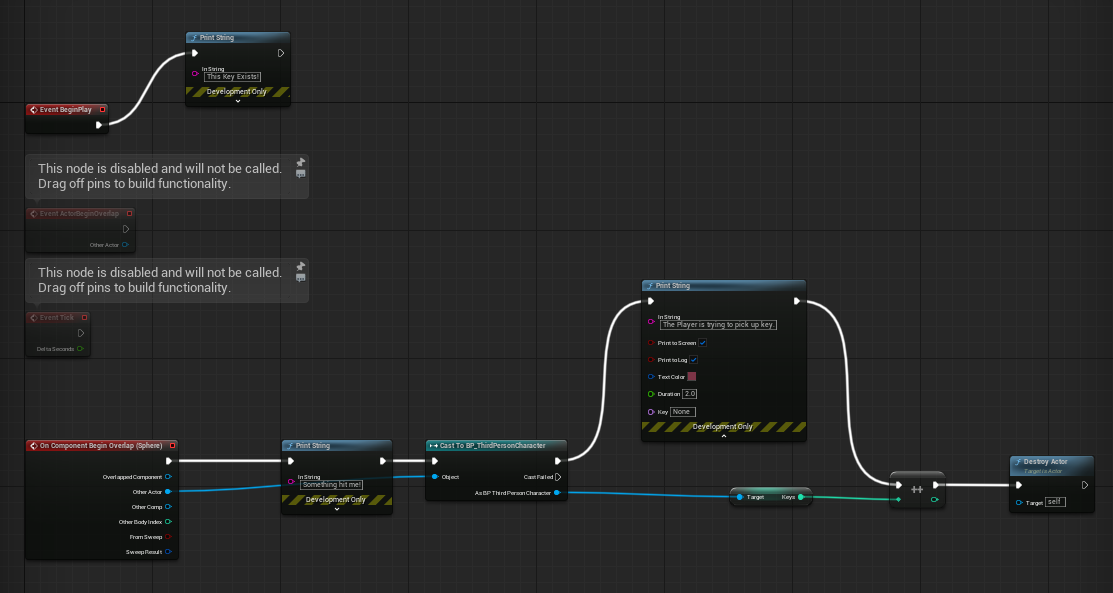Click Cast To BP_ThirdPersonCharacter exec output pin
This screenshot has height=593, width=1113.
coord(558,461)
